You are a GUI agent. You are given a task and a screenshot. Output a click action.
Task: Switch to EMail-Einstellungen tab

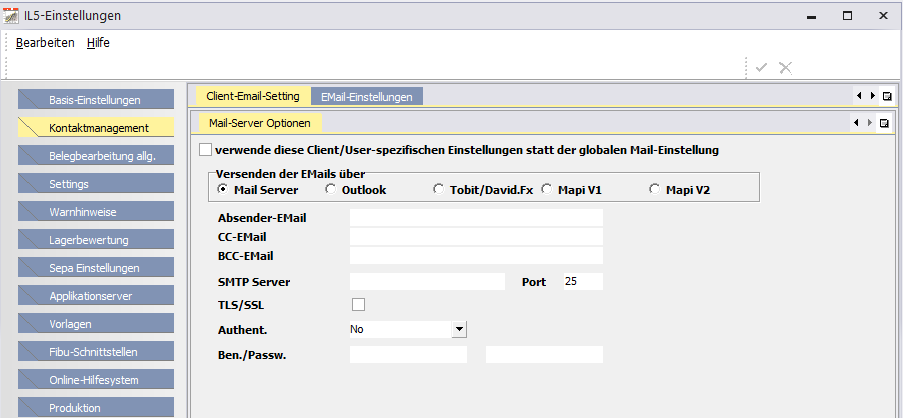[x=367, y=97]
